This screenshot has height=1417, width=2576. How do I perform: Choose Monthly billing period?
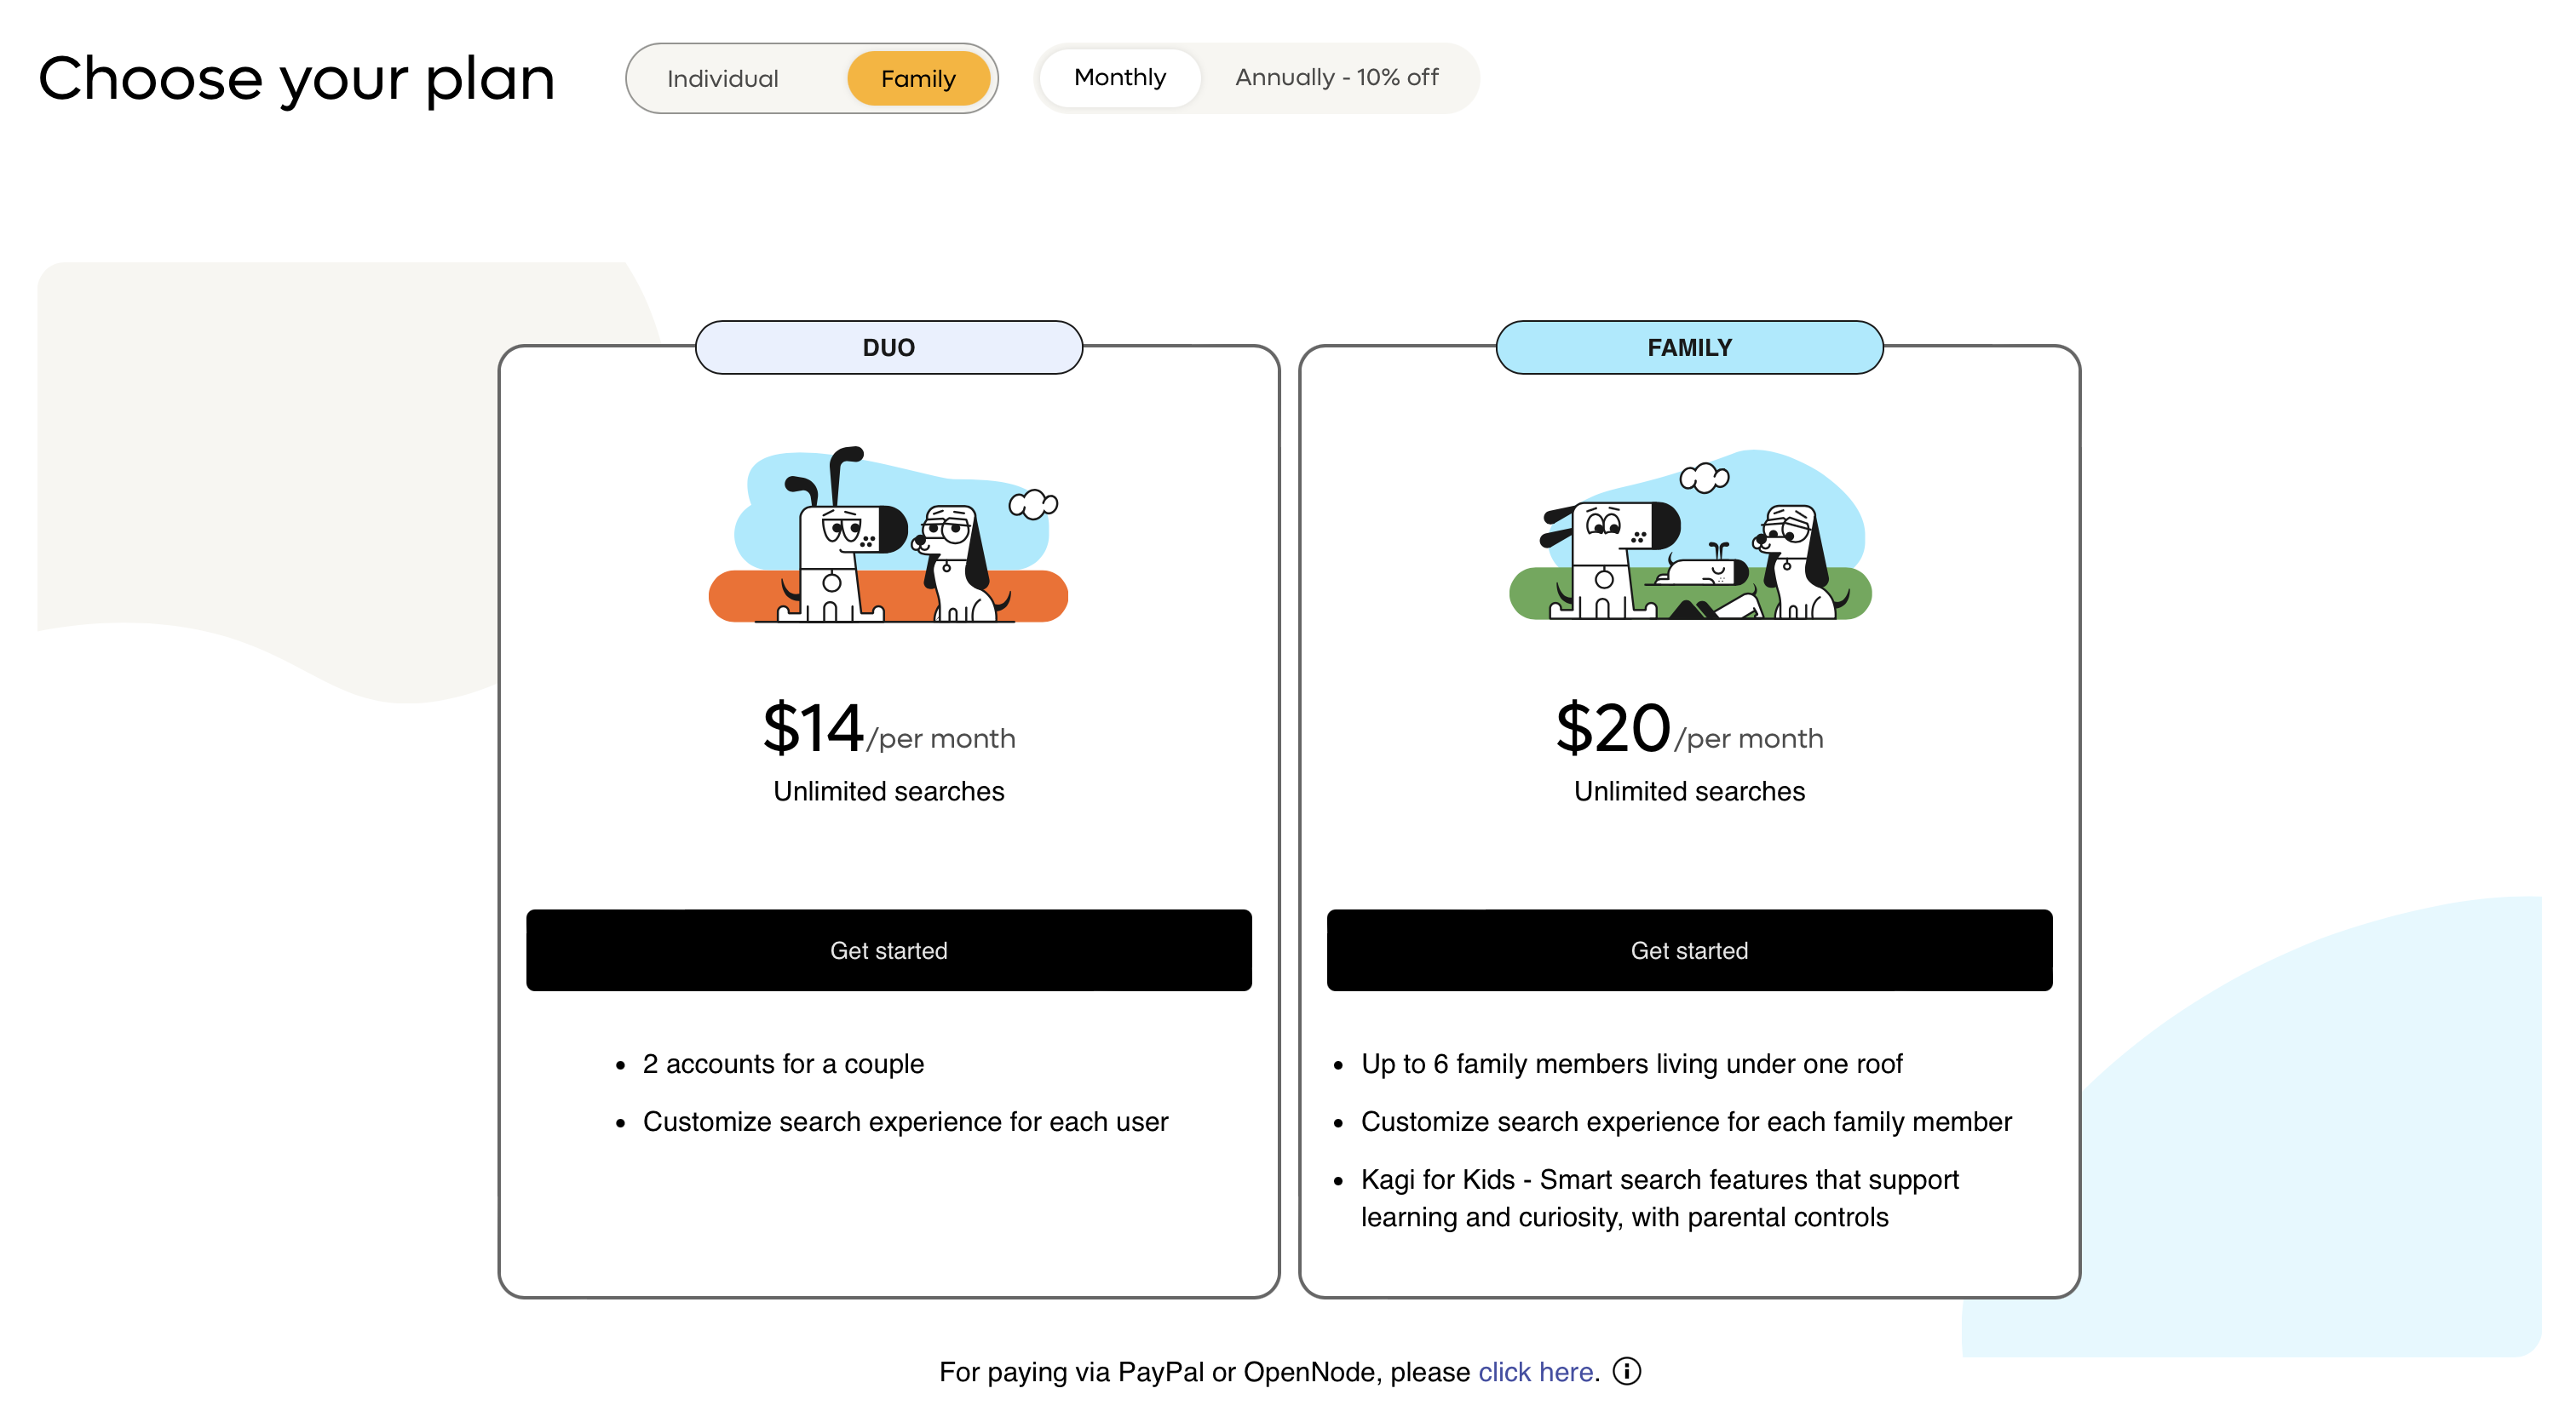1119,77
